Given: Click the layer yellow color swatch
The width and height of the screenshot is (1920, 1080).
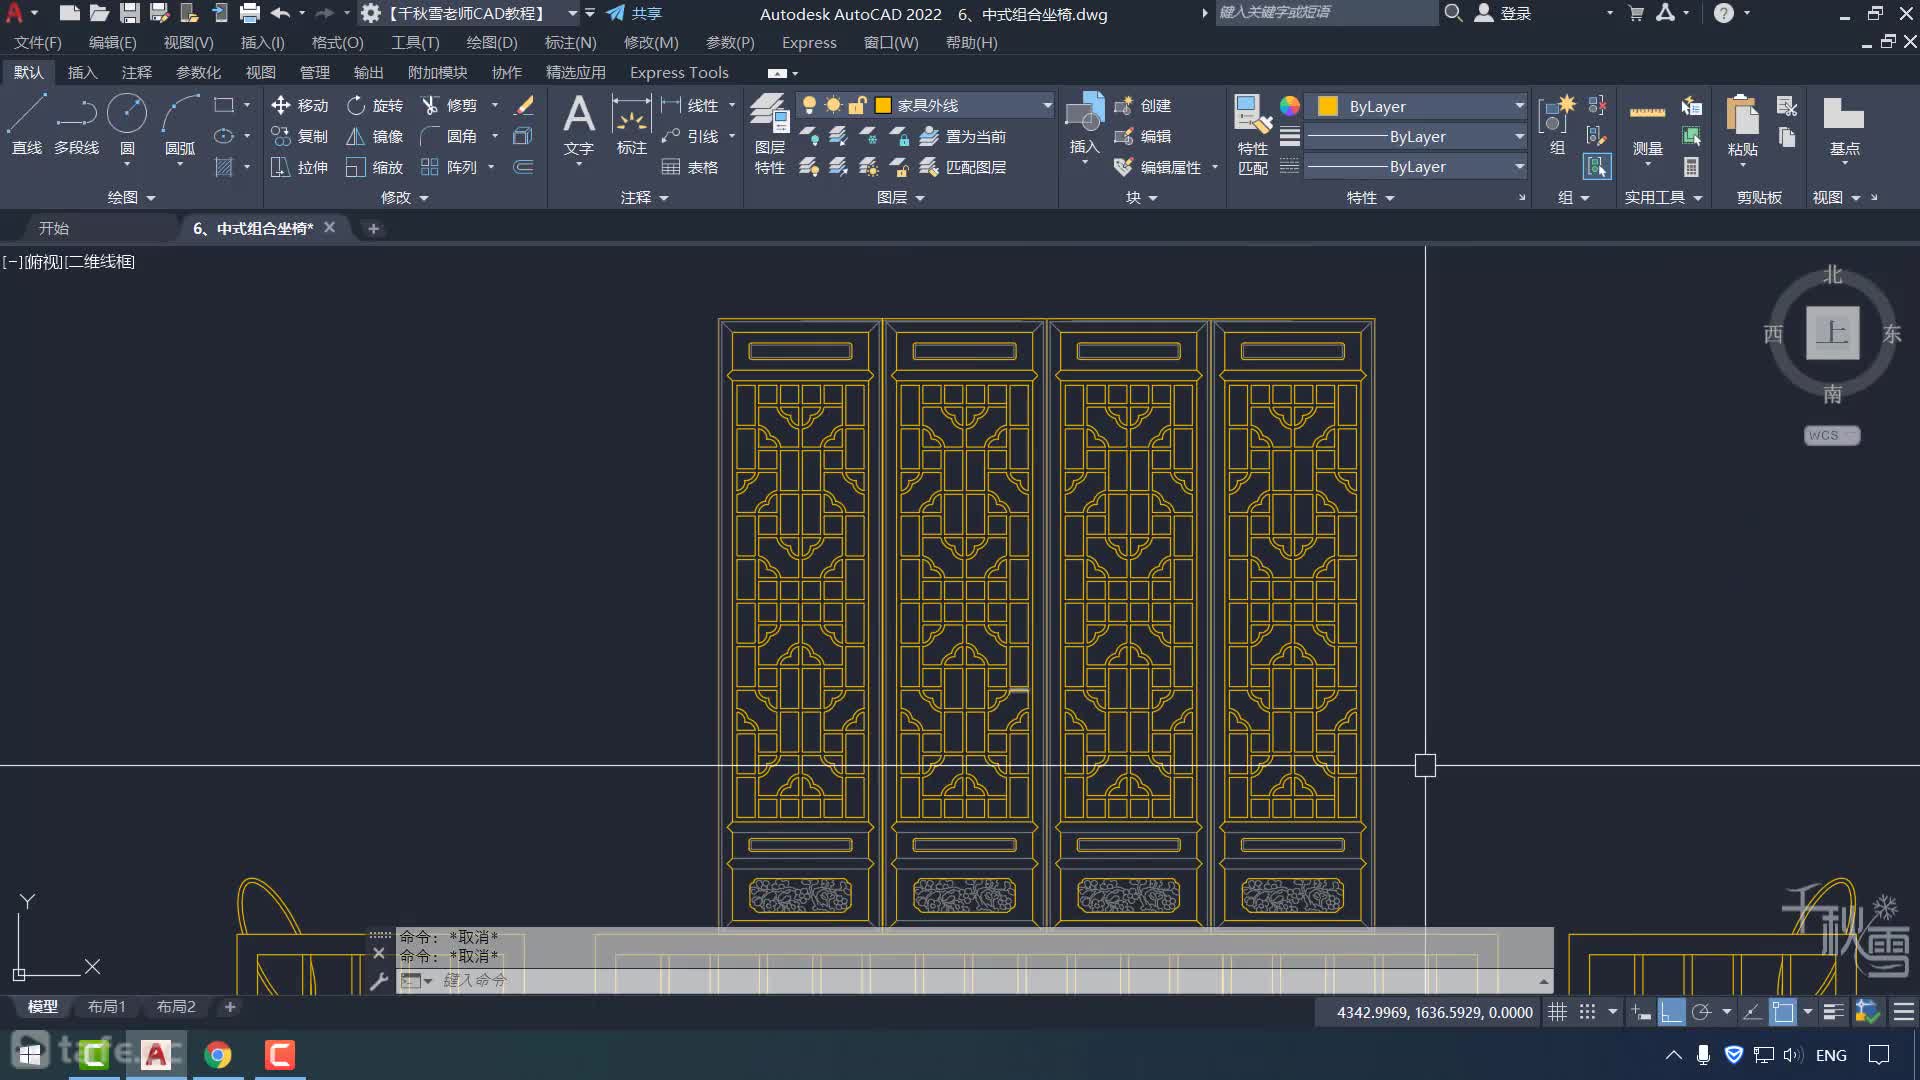Looking at the screenshot, I should pyautogui.click(x=883, y=105).
